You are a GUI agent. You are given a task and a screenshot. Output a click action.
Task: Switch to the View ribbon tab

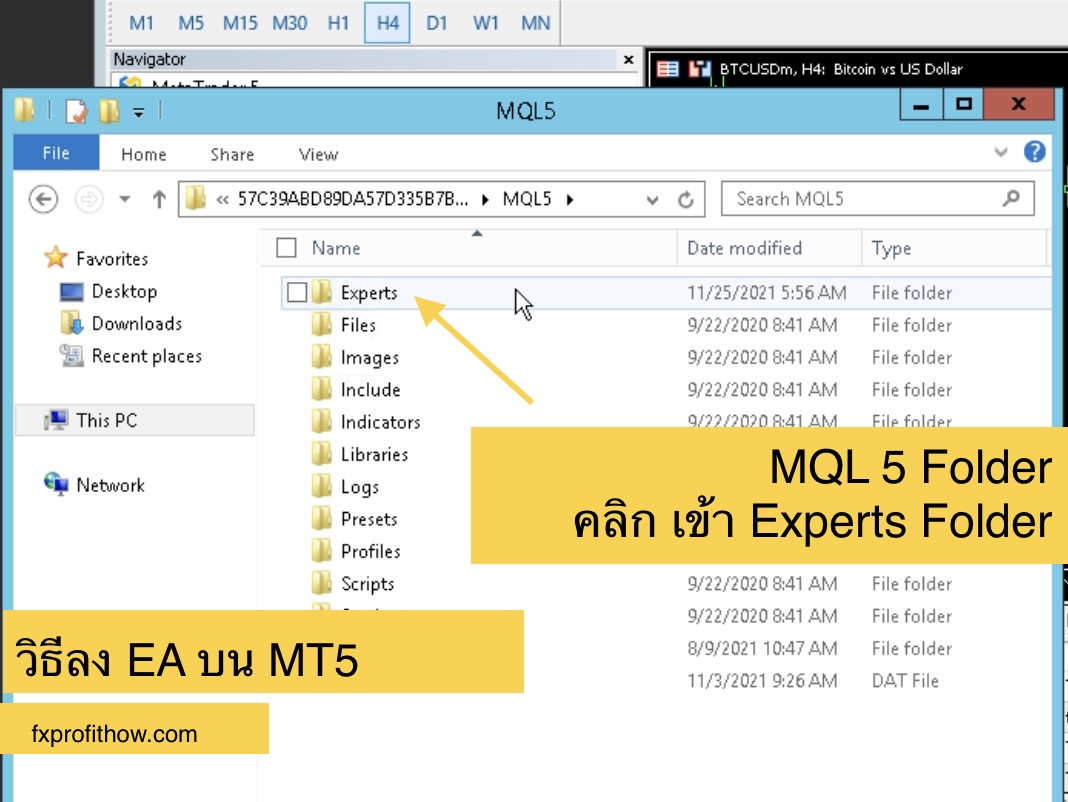(318, 155)
